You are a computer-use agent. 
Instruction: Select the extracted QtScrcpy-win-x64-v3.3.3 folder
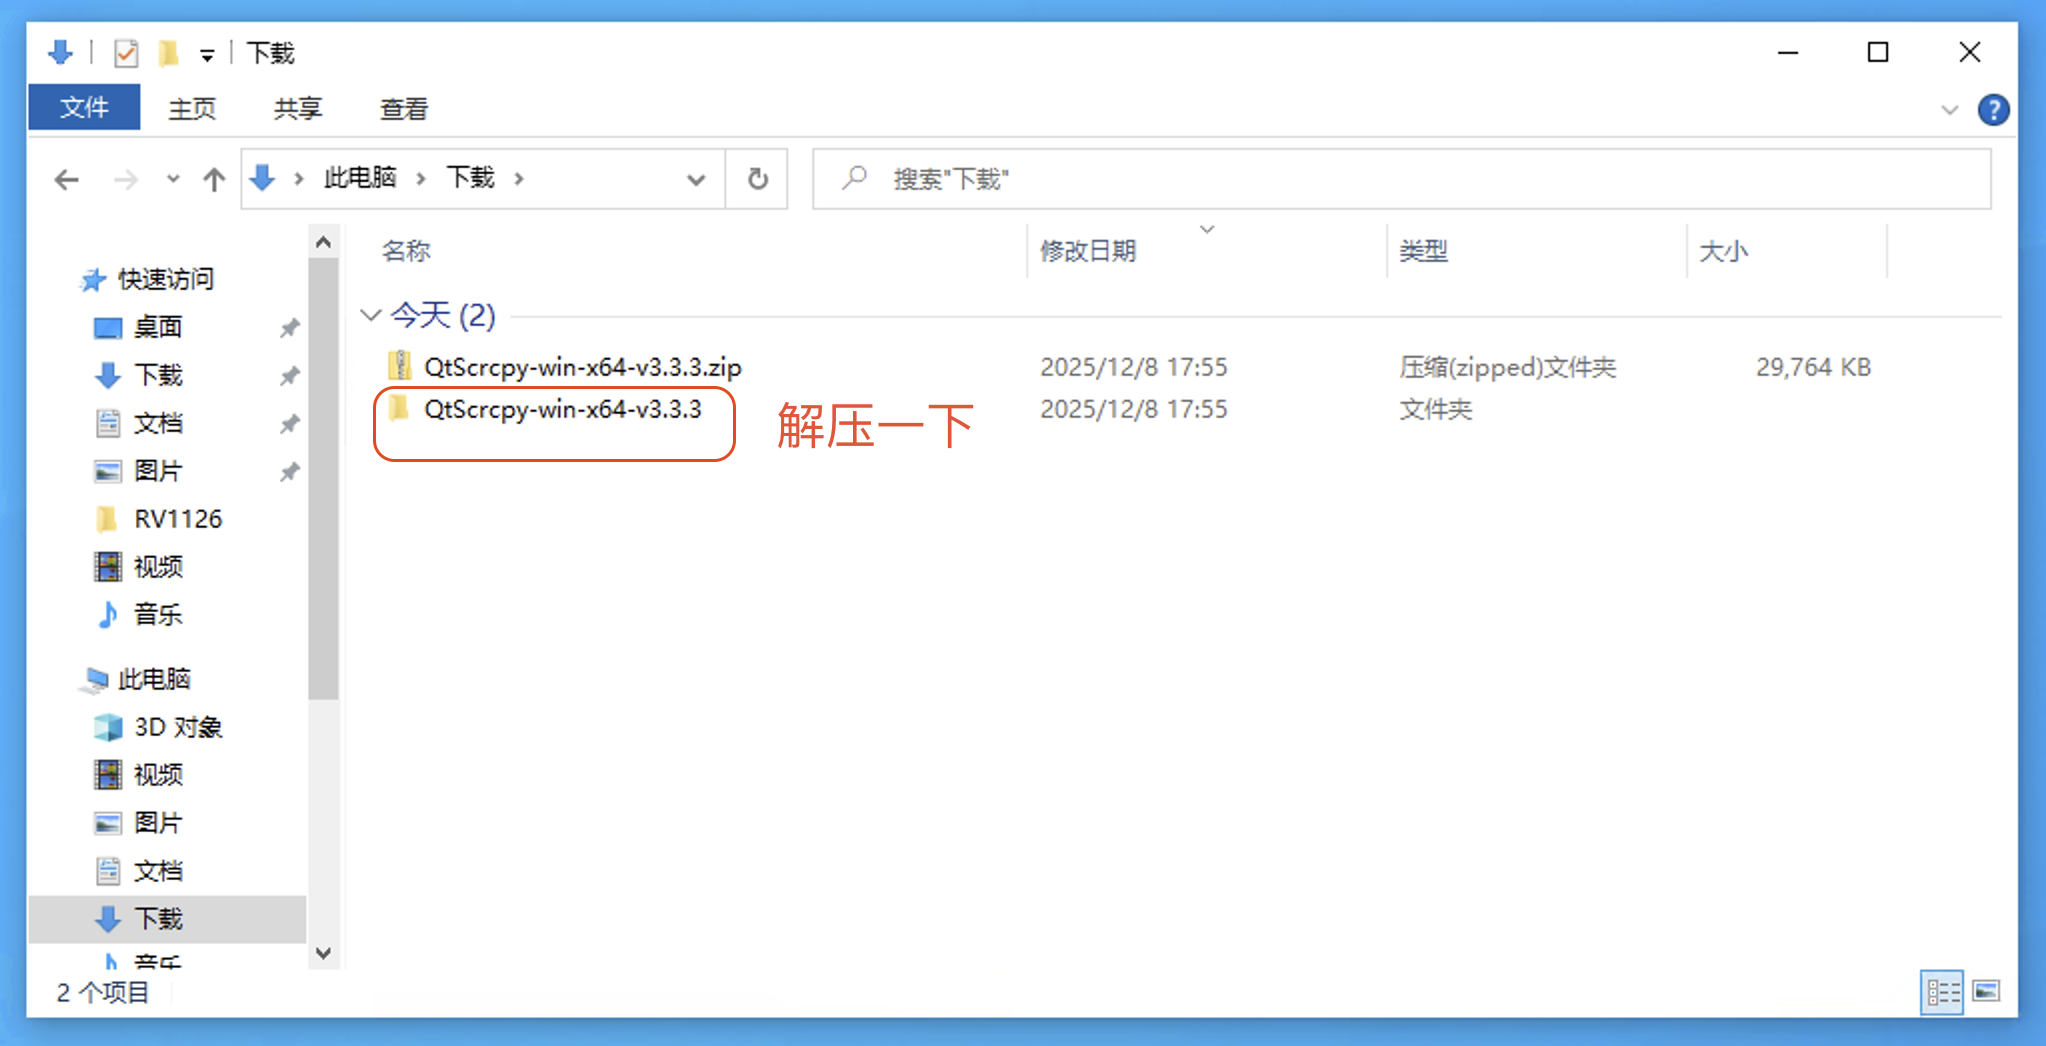point(562,409)
